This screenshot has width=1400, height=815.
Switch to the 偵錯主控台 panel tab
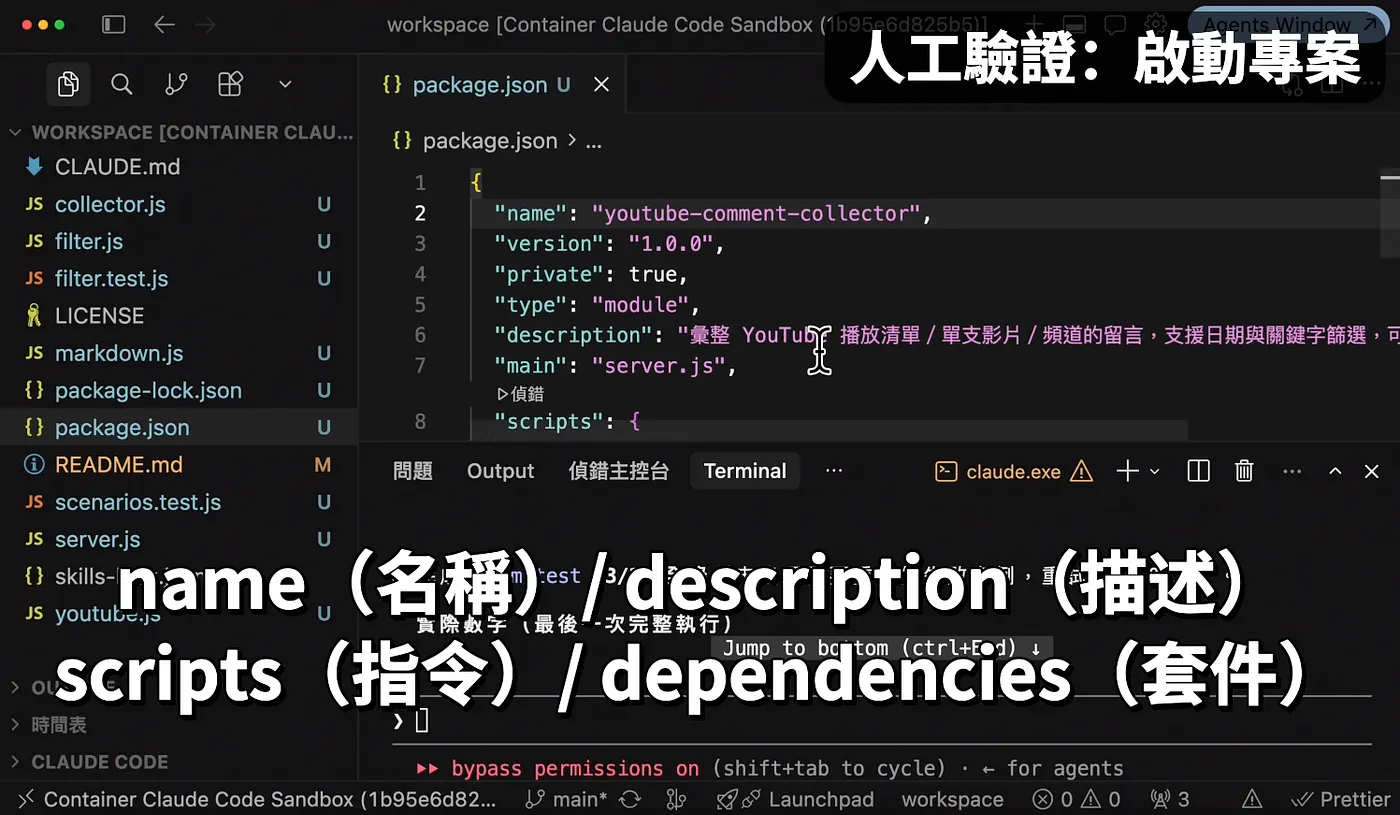point(619,471)
